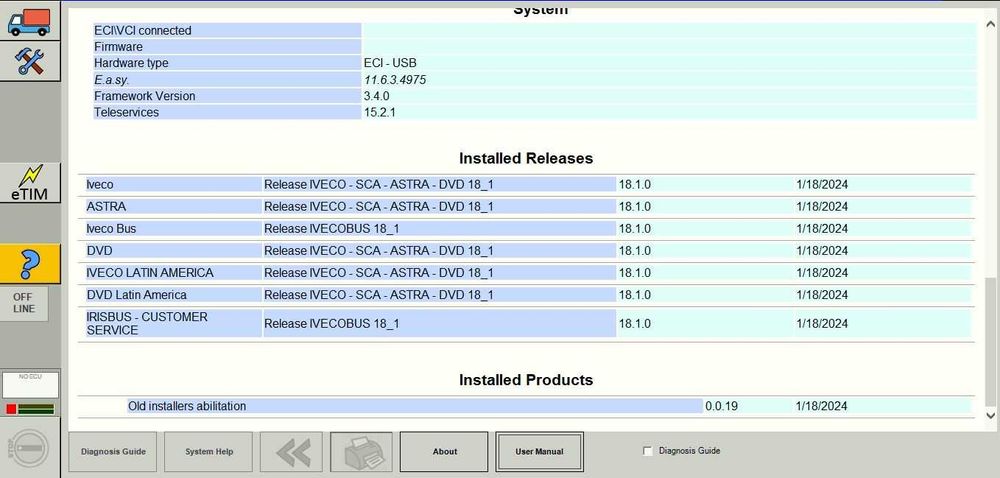The height and width of the screenshot is (478, 1000).
Task: Click the ECI - USB value
Action: tap(390, 63)
